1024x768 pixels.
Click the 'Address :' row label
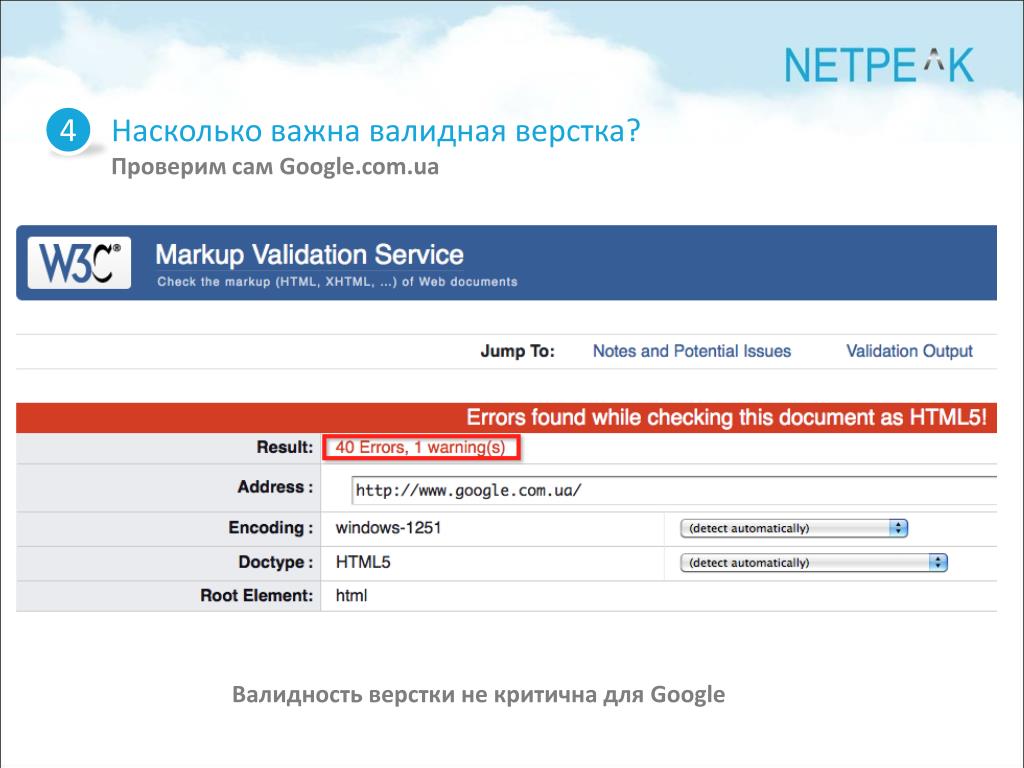[x=275, y=487]
